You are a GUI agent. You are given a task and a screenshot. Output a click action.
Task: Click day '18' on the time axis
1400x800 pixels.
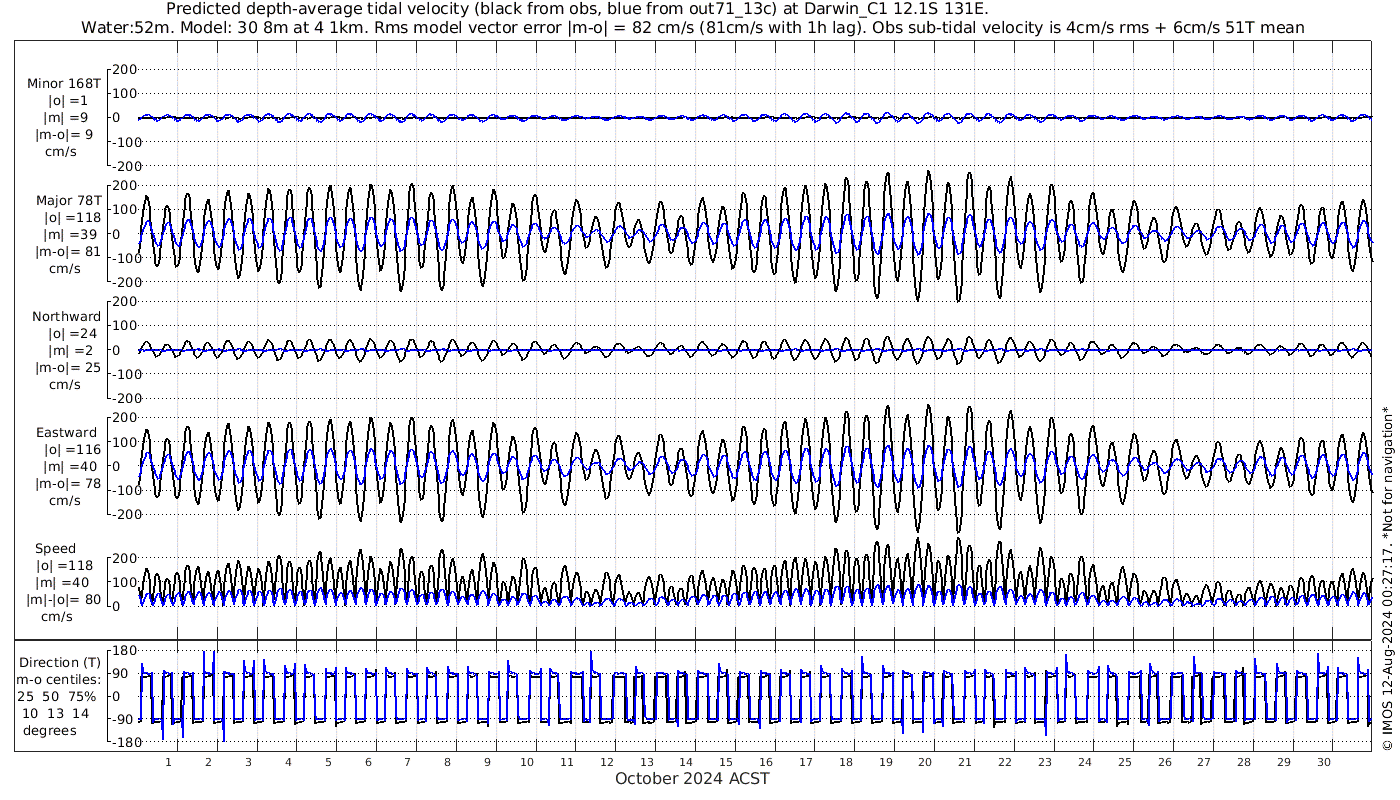coord(846,762)
